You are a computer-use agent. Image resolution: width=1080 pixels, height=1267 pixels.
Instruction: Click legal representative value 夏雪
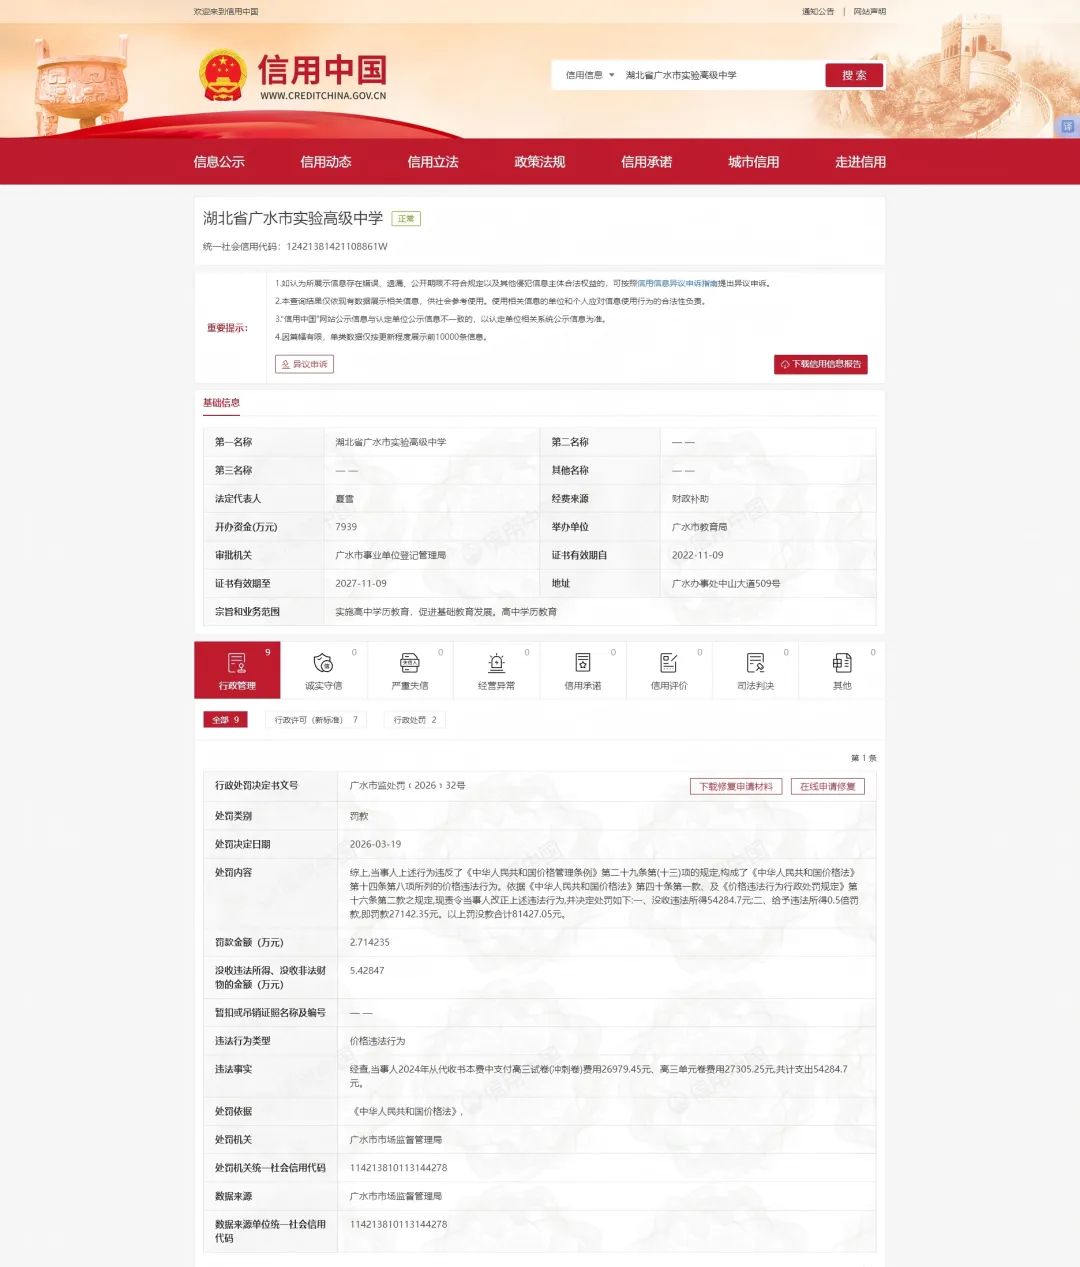click(x=344, y=499)
